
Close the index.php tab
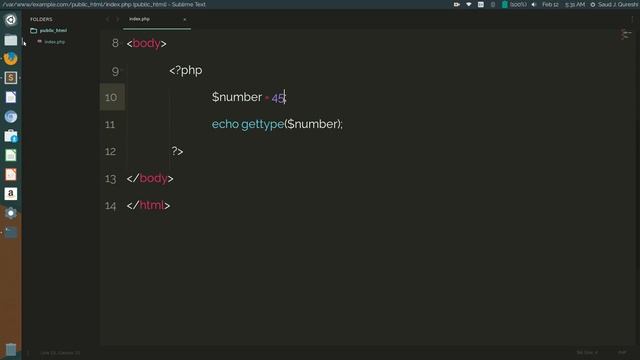point(184,19)
